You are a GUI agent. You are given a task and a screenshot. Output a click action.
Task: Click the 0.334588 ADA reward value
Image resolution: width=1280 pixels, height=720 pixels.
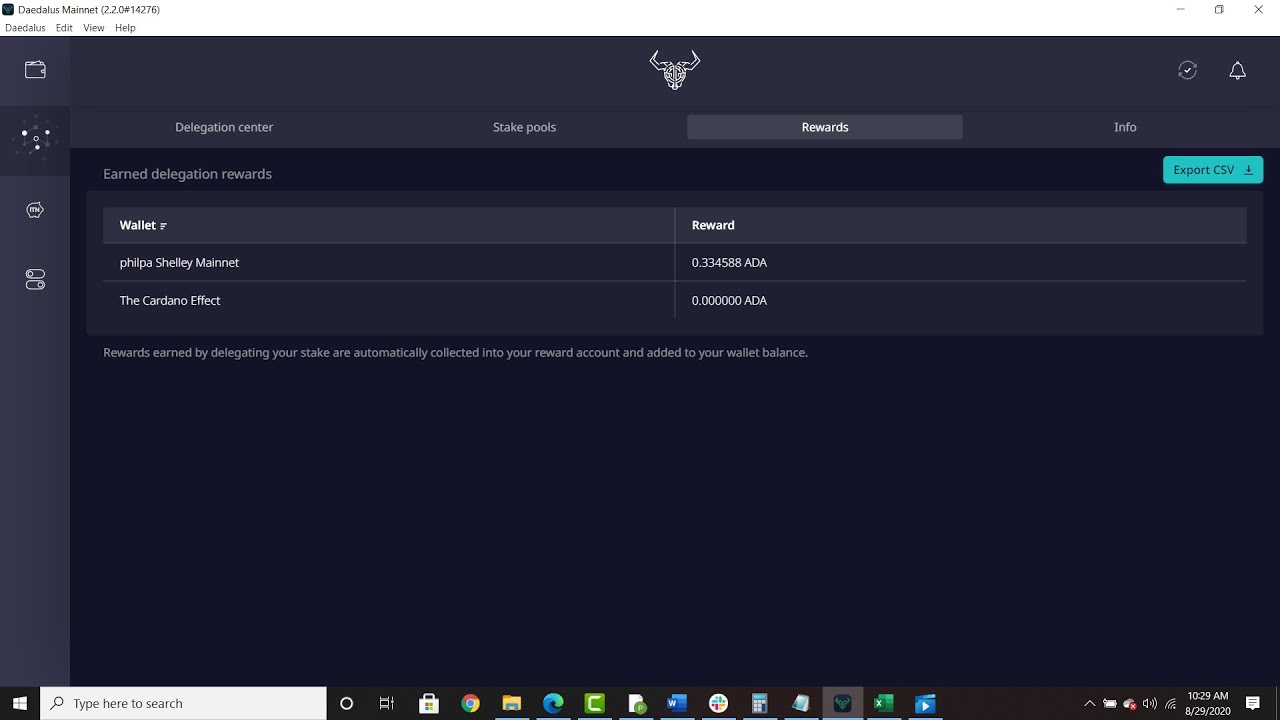tap(729, 262)
